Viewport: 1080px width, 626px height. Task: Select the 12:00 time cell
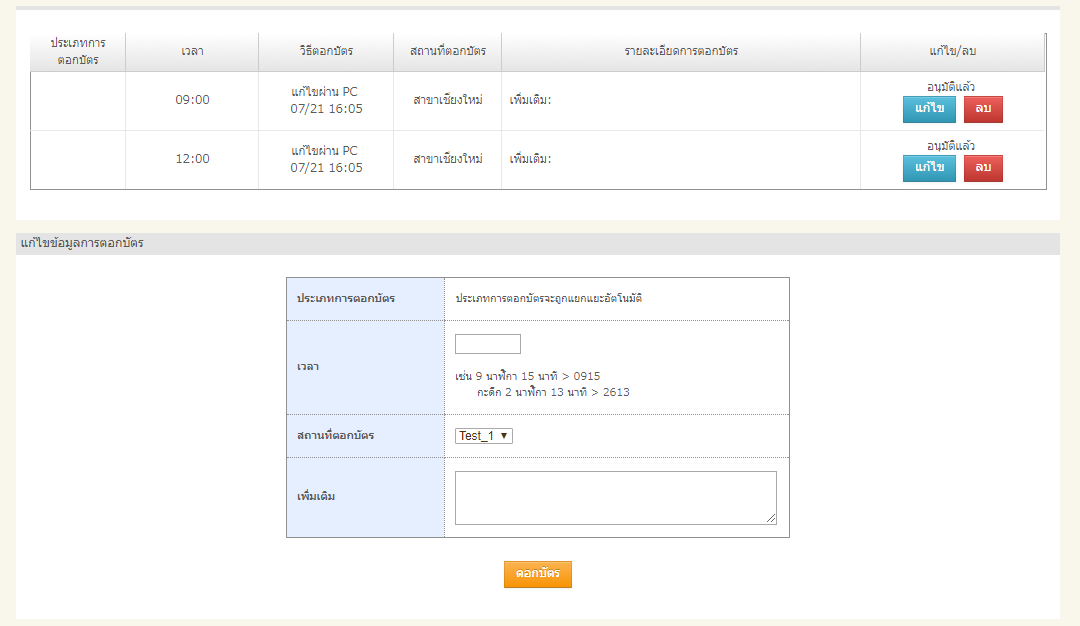click(192, 159)
